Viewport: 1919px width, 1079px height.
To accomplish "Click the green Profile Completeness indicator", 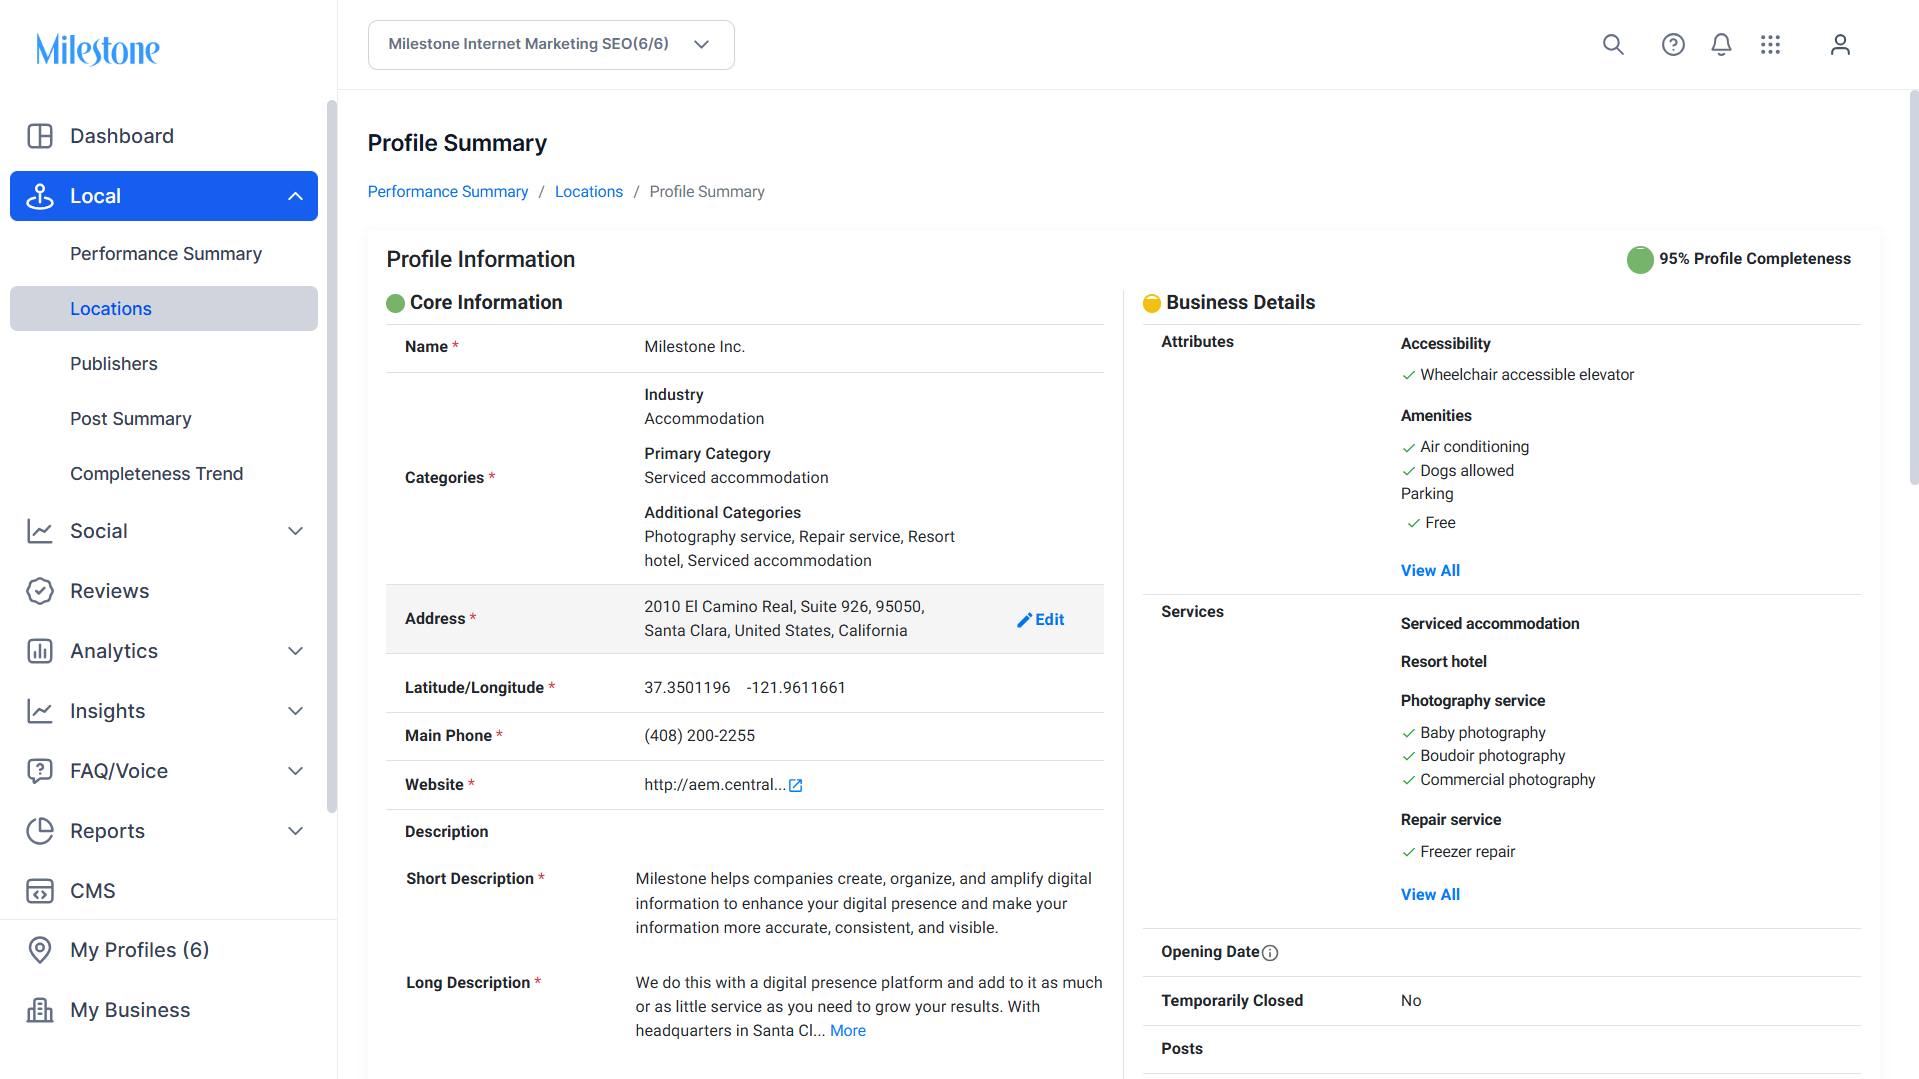I will pyautogui.click(x=1640, y=260).
